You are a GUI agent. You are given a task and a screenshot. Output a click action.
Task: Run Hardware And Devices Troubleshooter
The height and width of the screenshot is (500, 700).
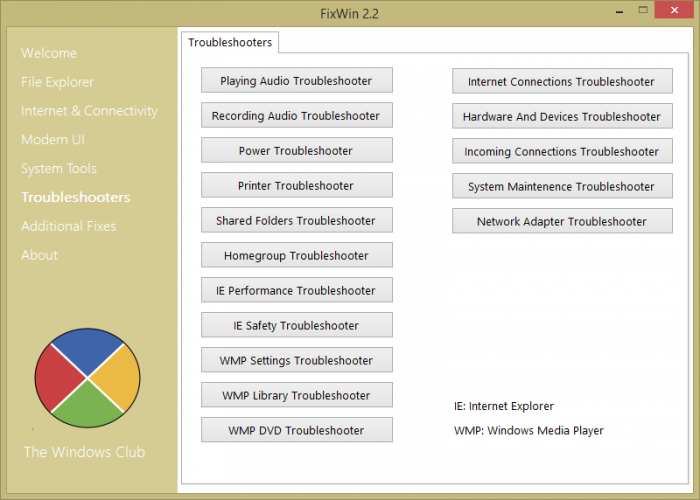562,116
